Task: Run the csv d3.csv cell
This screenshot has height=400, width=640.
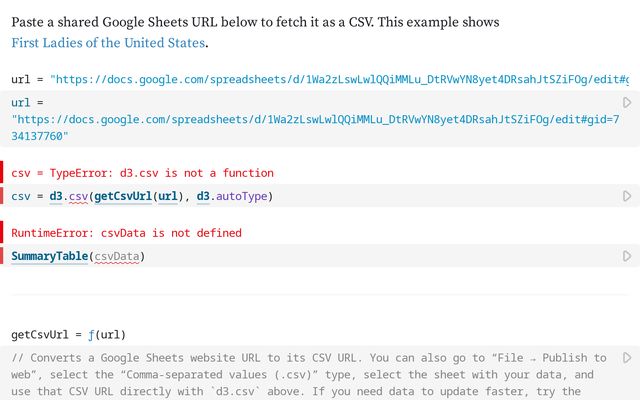Action: coord(627,196)
